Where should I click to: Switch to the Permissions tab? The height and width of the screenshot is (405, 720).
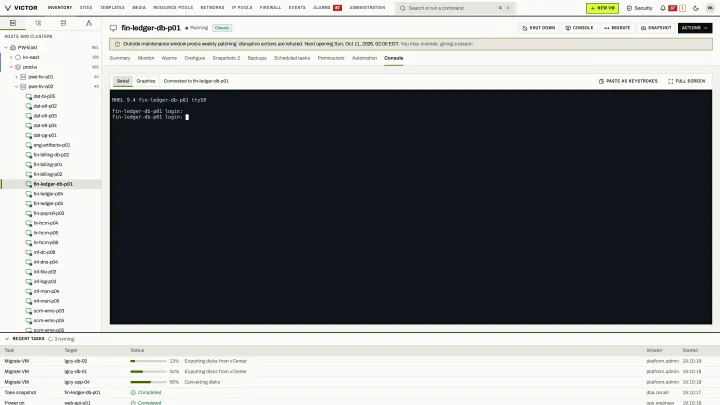(x=331, y=58)
